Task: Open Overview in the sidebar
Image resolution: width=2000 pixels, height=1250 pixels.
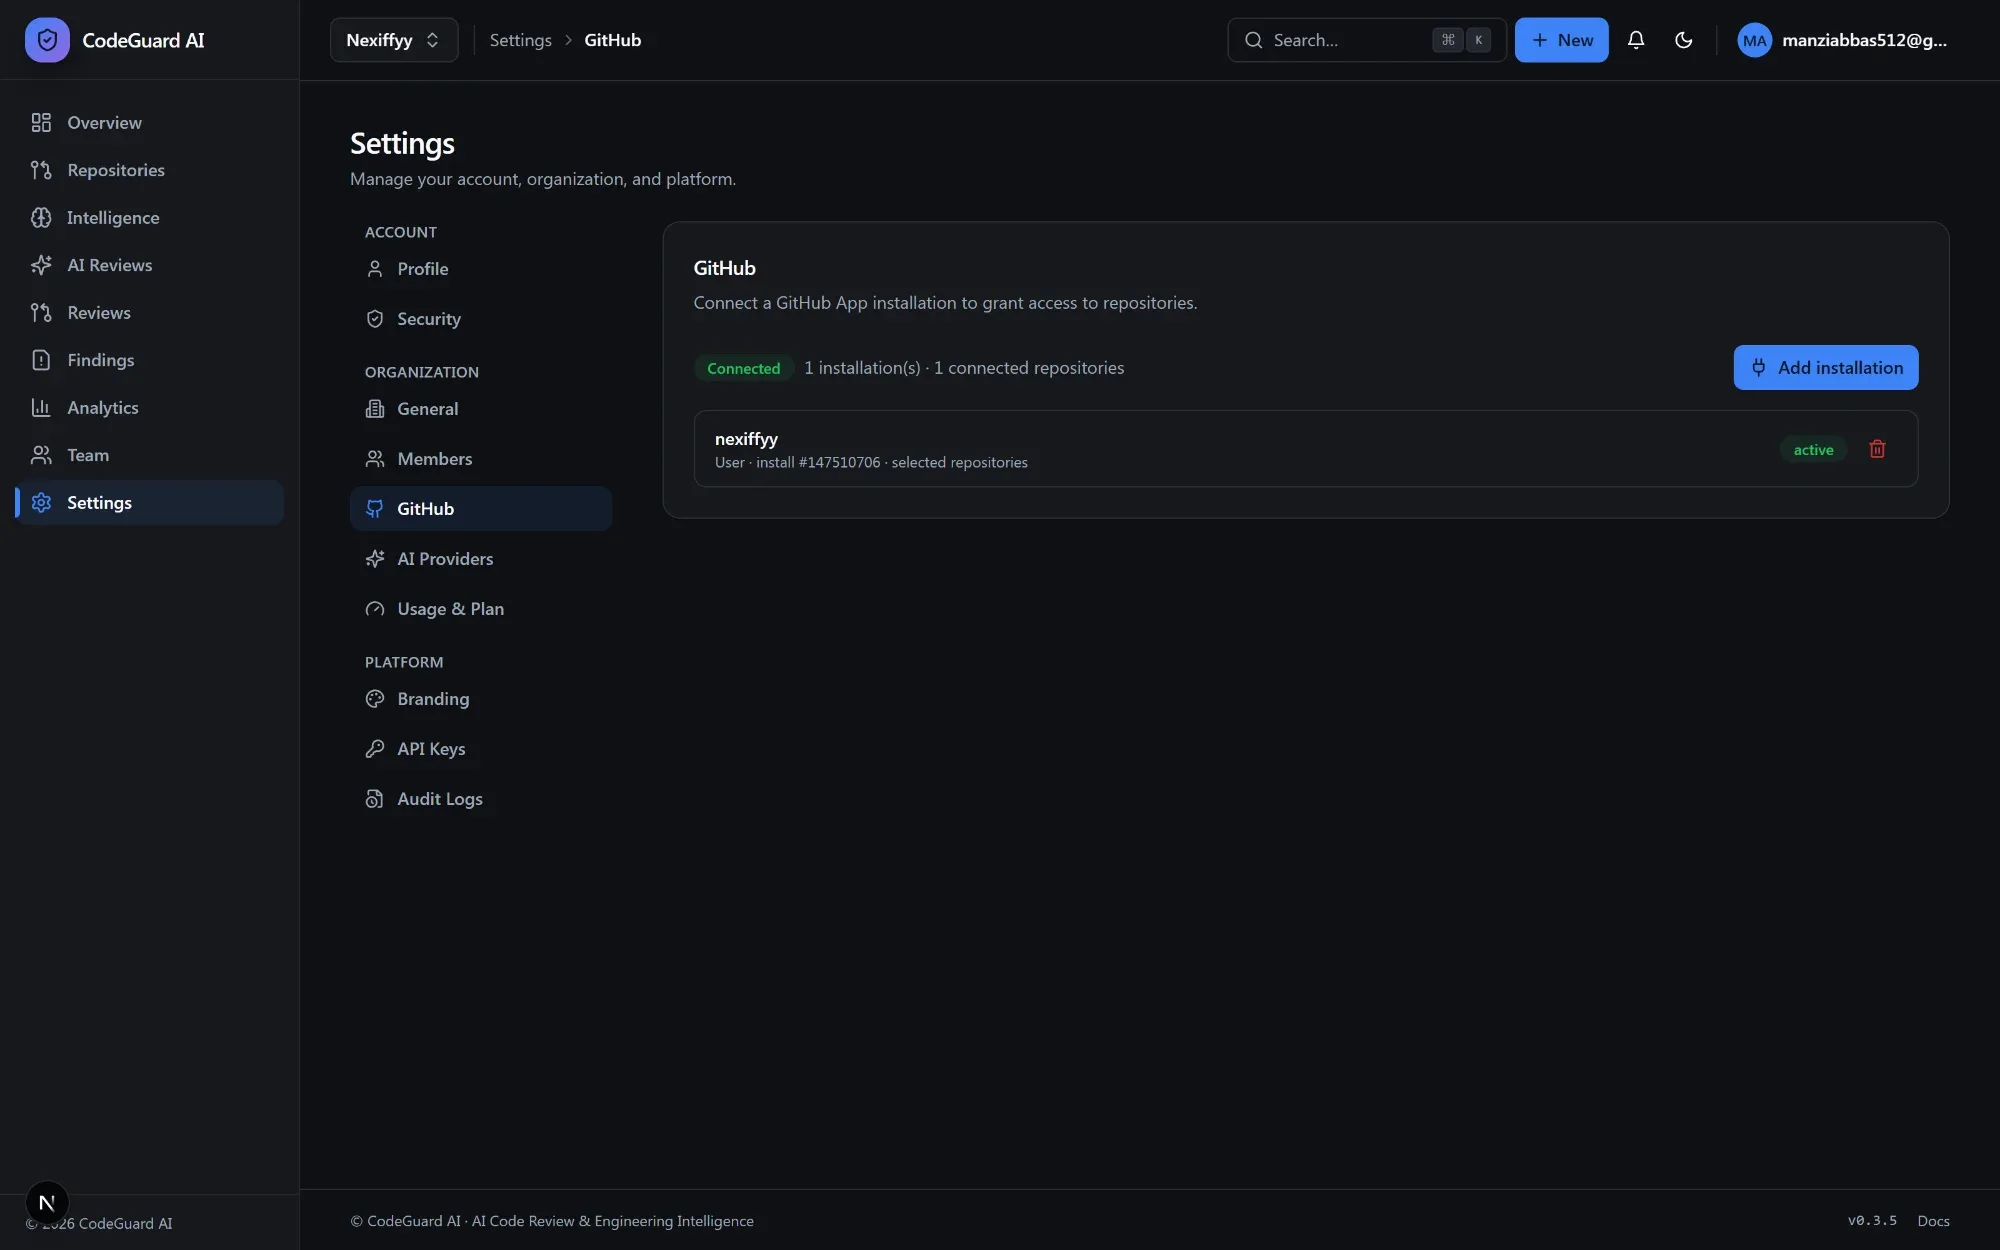Action: (150, 123)
